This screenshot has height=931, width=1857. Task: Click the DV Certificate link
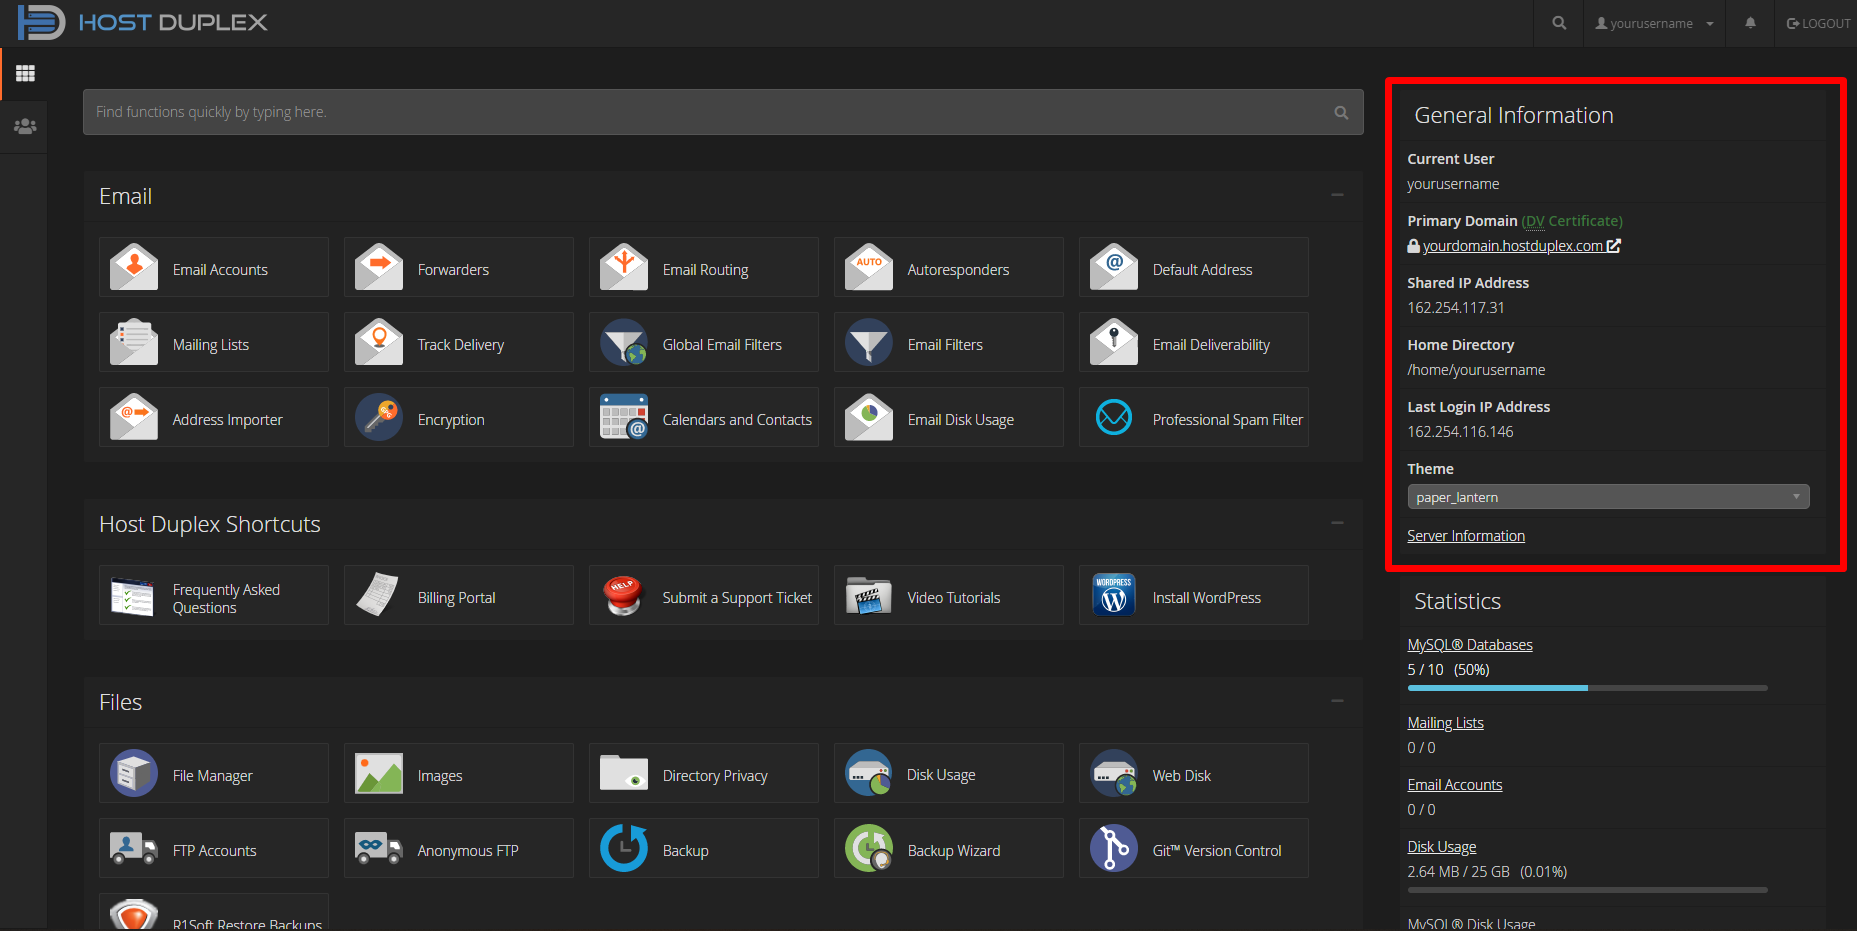pyautogui.click(x=1572, y=221)
